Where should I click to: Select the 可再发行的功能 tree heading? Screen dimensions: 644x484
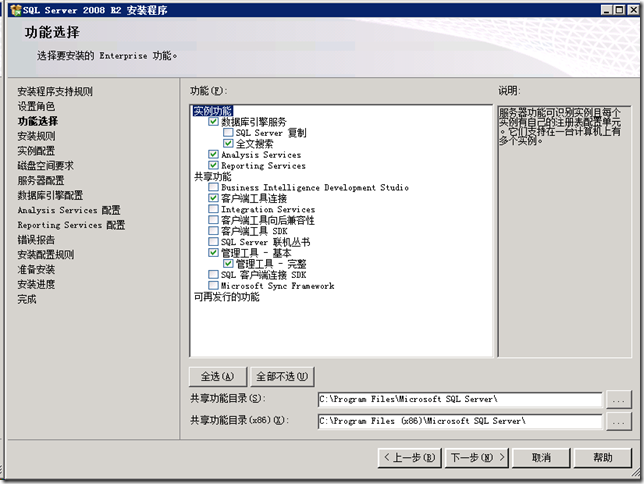226,297
